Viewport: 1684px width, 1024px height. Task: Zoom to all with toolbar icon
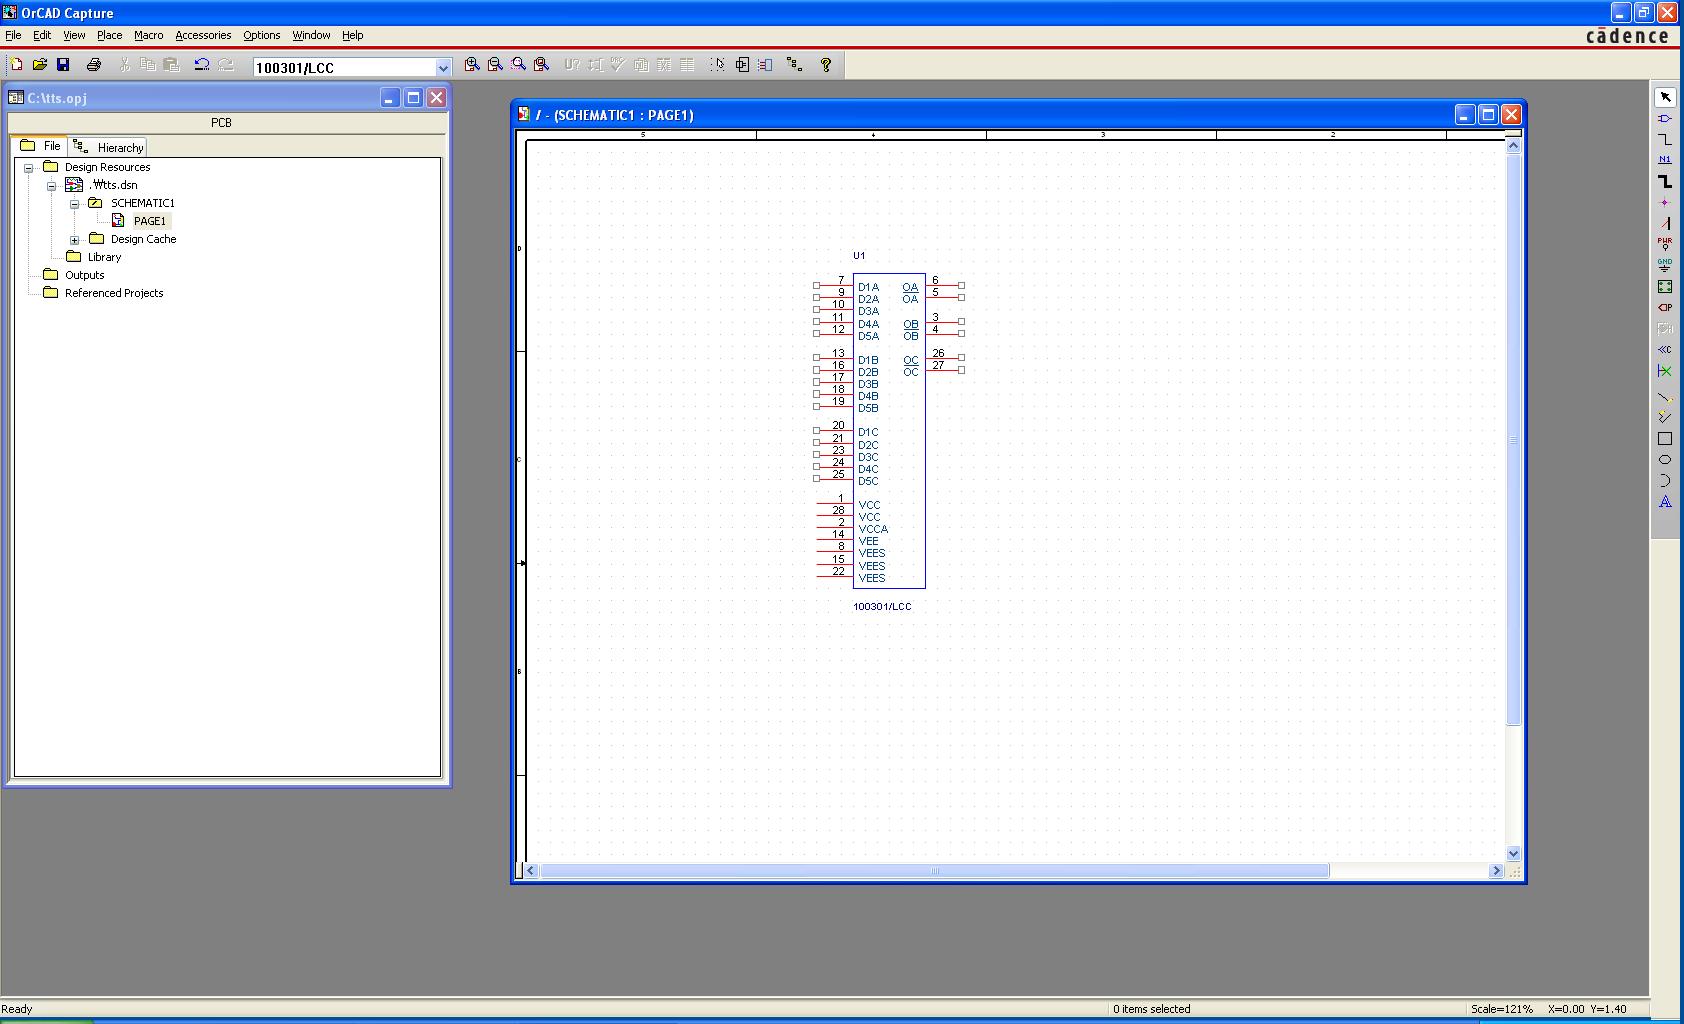542,65
